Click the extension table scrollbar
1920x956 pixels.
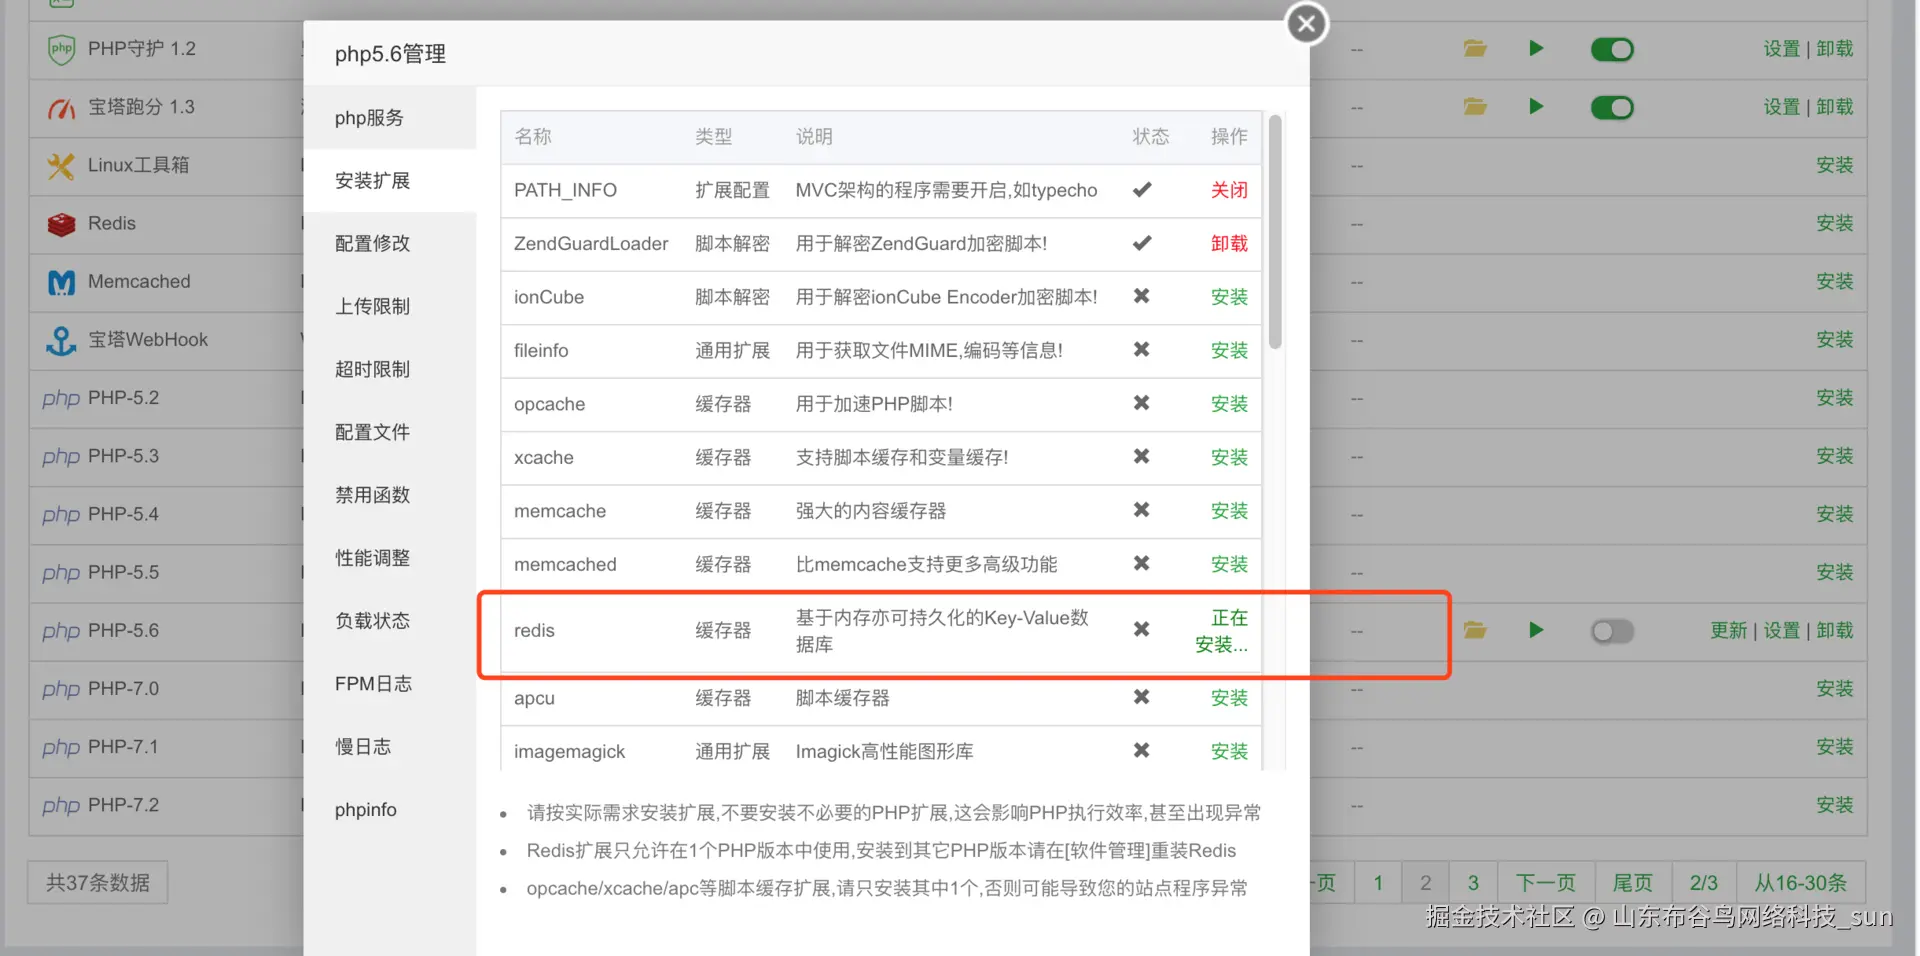pos(1275,233)
